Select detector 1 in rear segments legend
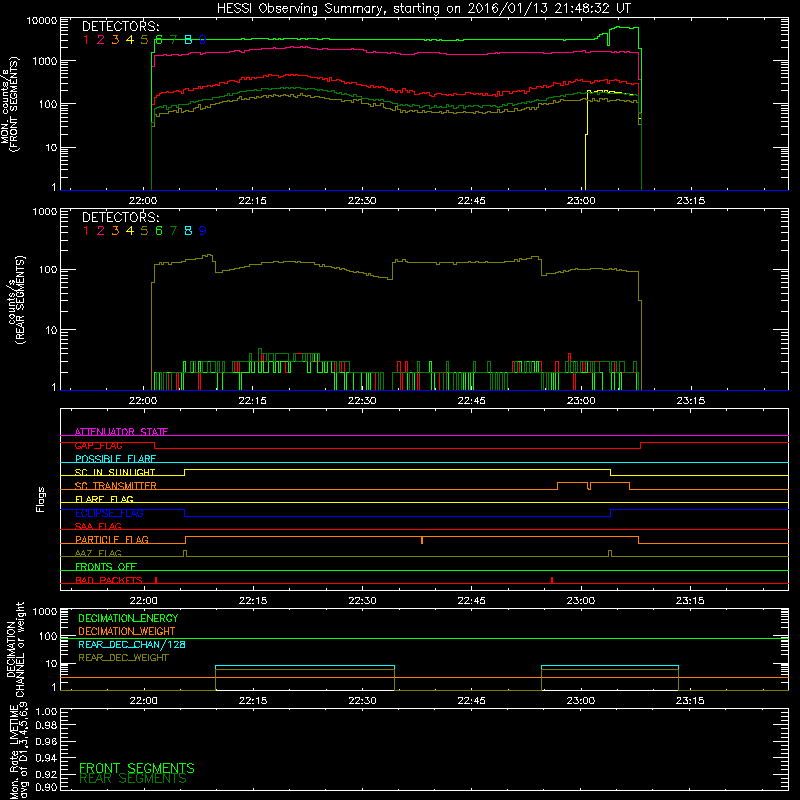Viewport: 800px width, 800px height. click(86, 231)
